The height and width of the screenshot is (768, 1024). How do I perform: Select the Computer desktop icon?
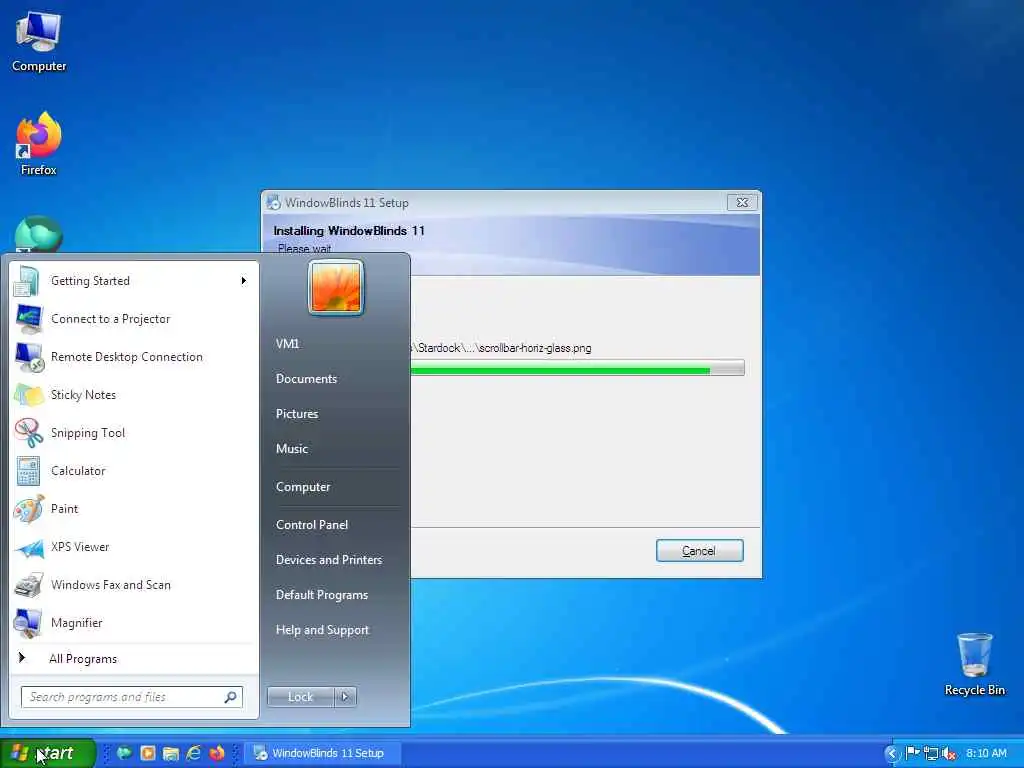point(39,40)
